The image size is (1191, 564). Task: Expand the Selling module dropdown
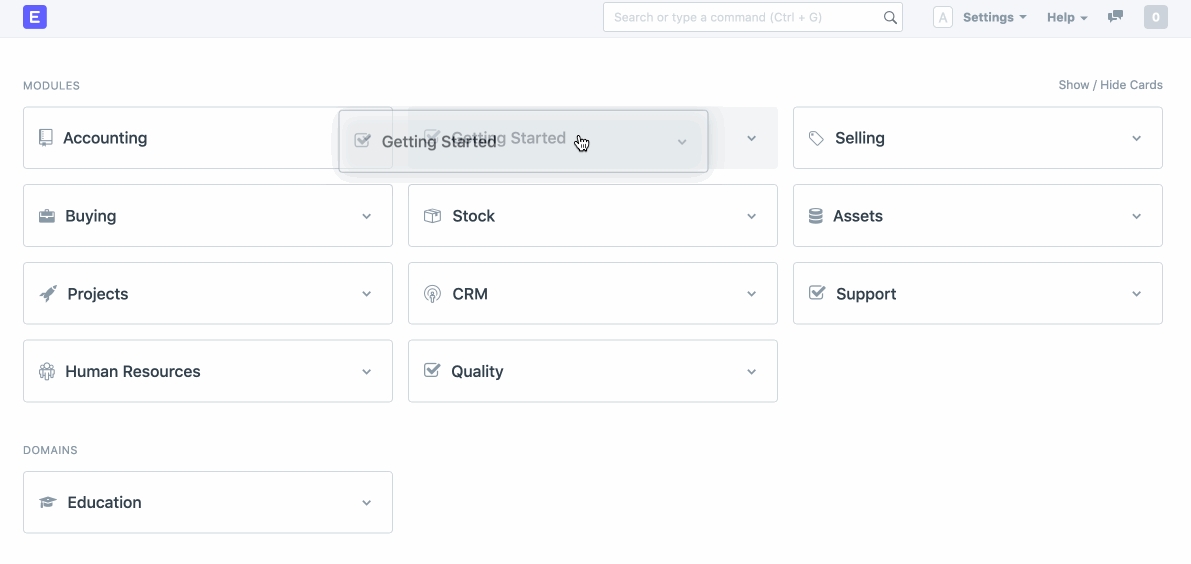1136,138
